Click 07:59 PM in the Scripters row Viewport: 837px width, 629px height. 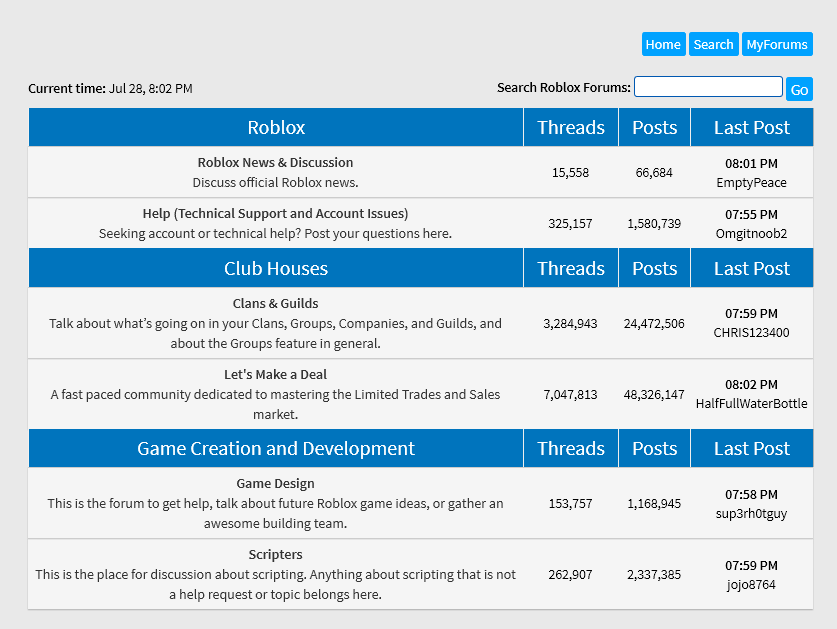pyautogui.click(x=752, y=565)
